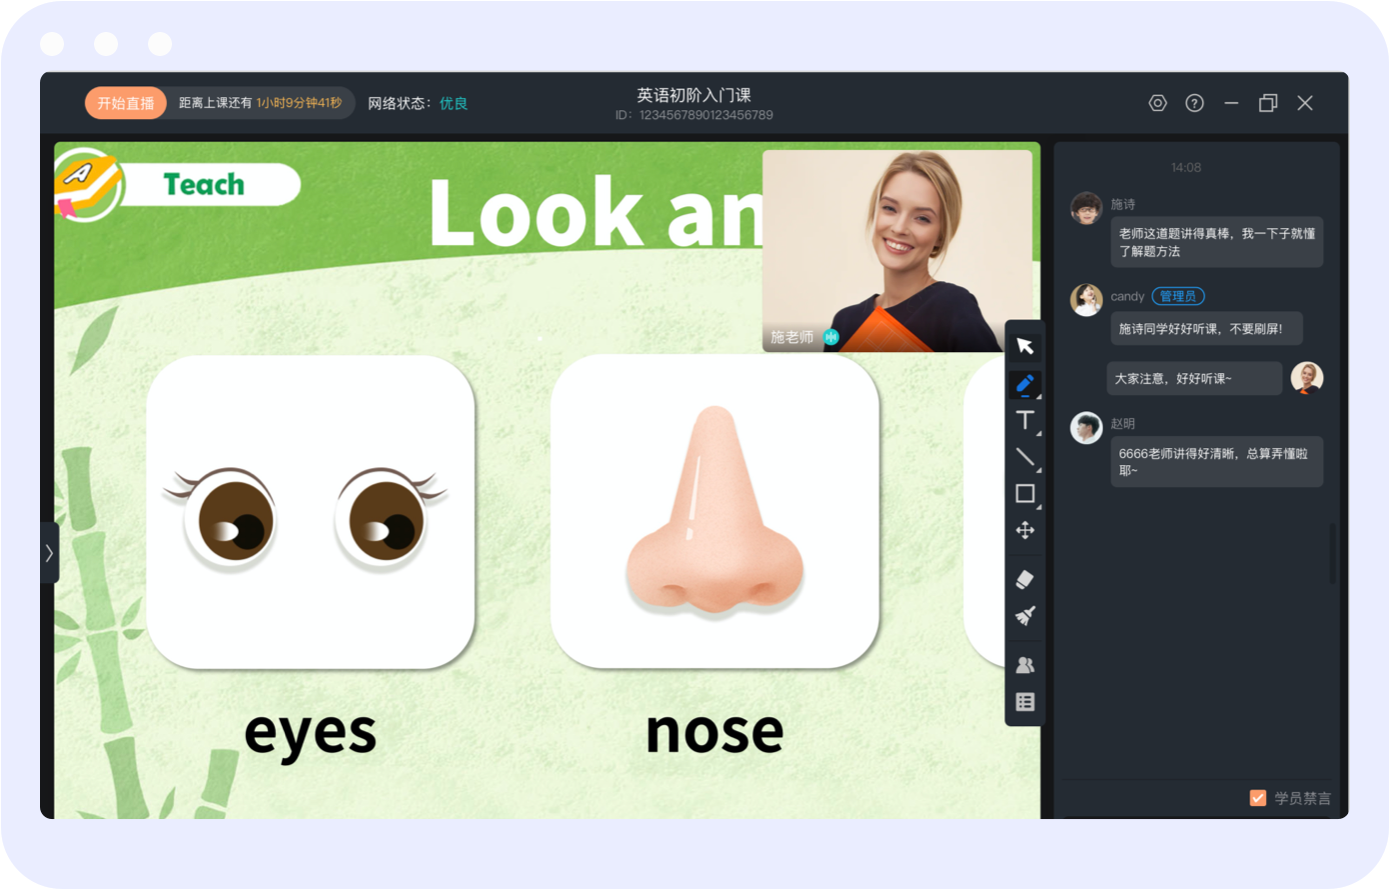Open the settings hexagon icon

pos(1158,103)
